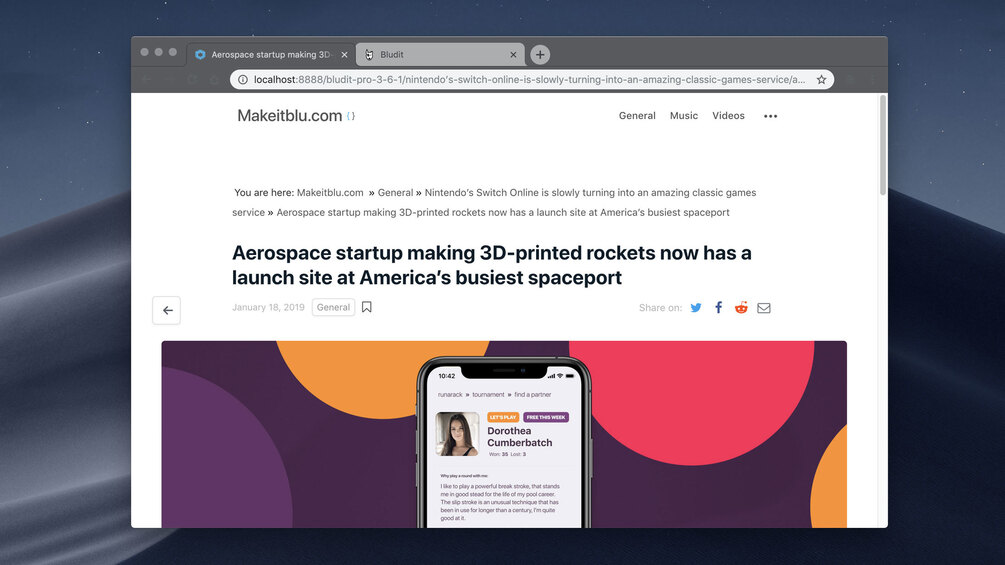Share the article on Reddit
Viewport: 1005px width, 565px height.
point(741,307)
